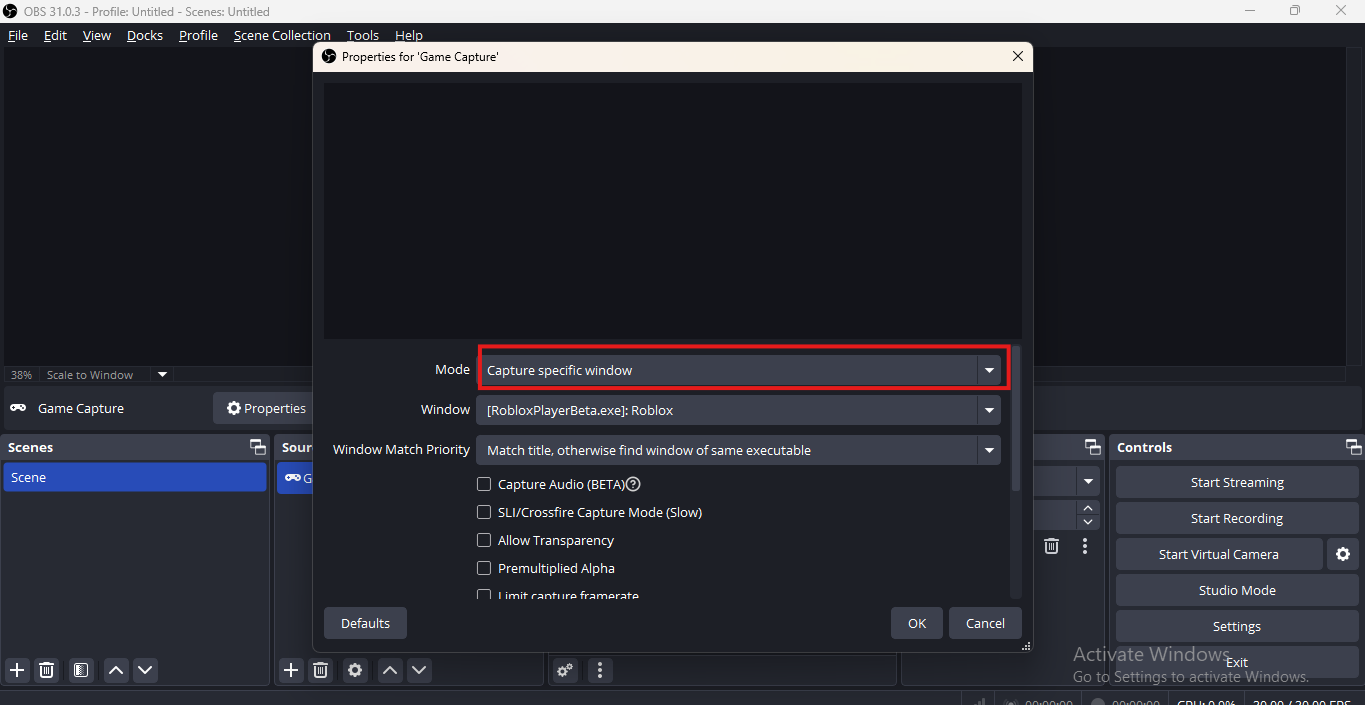
Task: Toggle Premultiplied Alpha checkbox
Action: click(x=484, y=568)
